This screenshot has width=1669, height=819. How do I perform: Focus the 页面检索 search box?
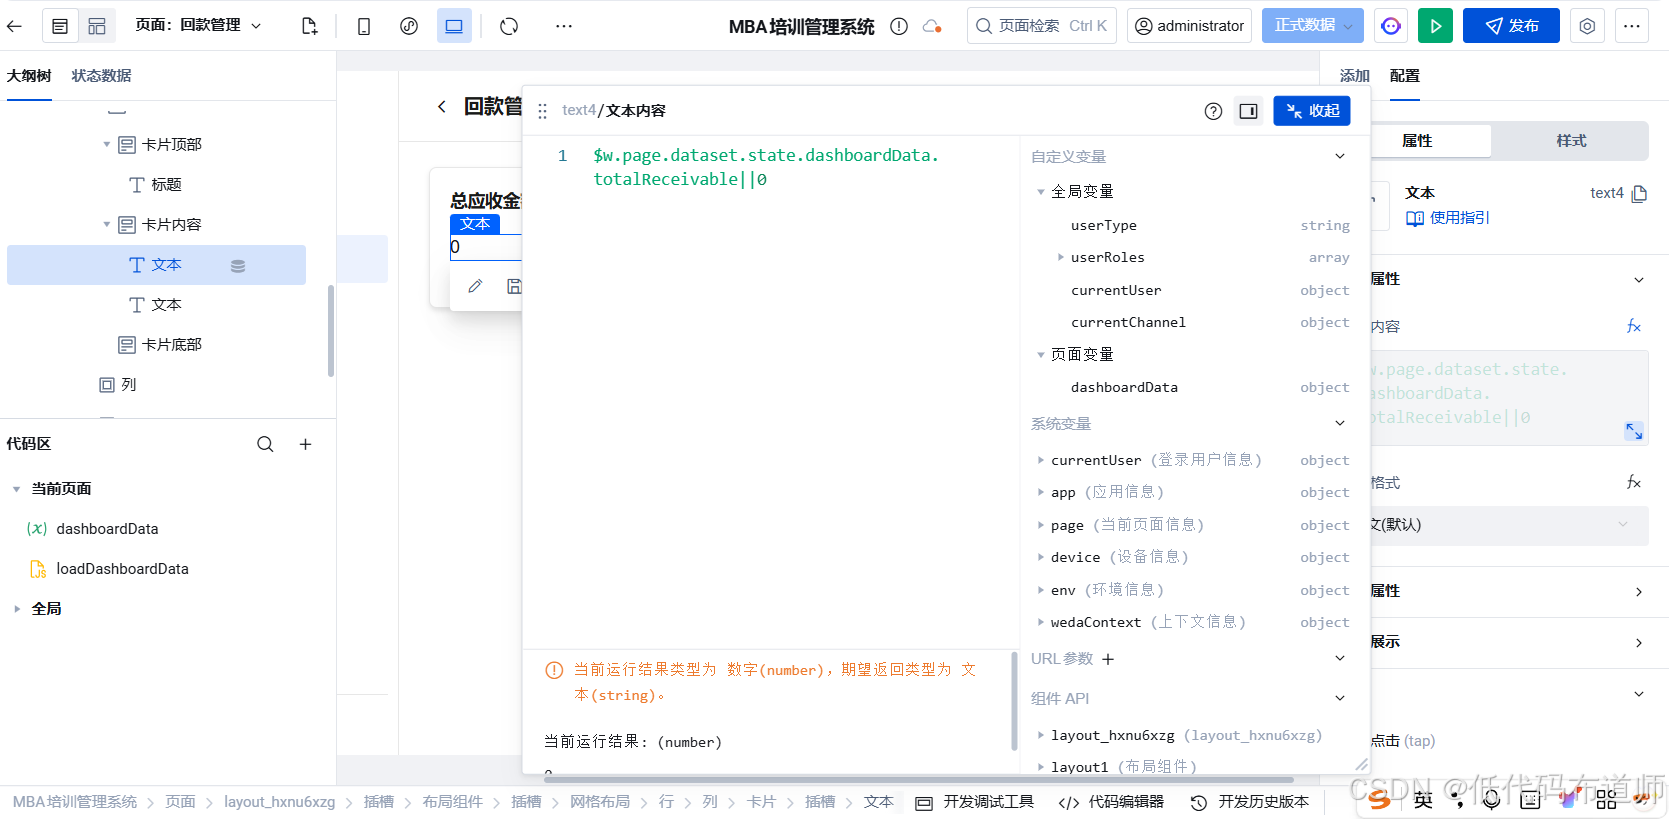tap(1042, 26)
